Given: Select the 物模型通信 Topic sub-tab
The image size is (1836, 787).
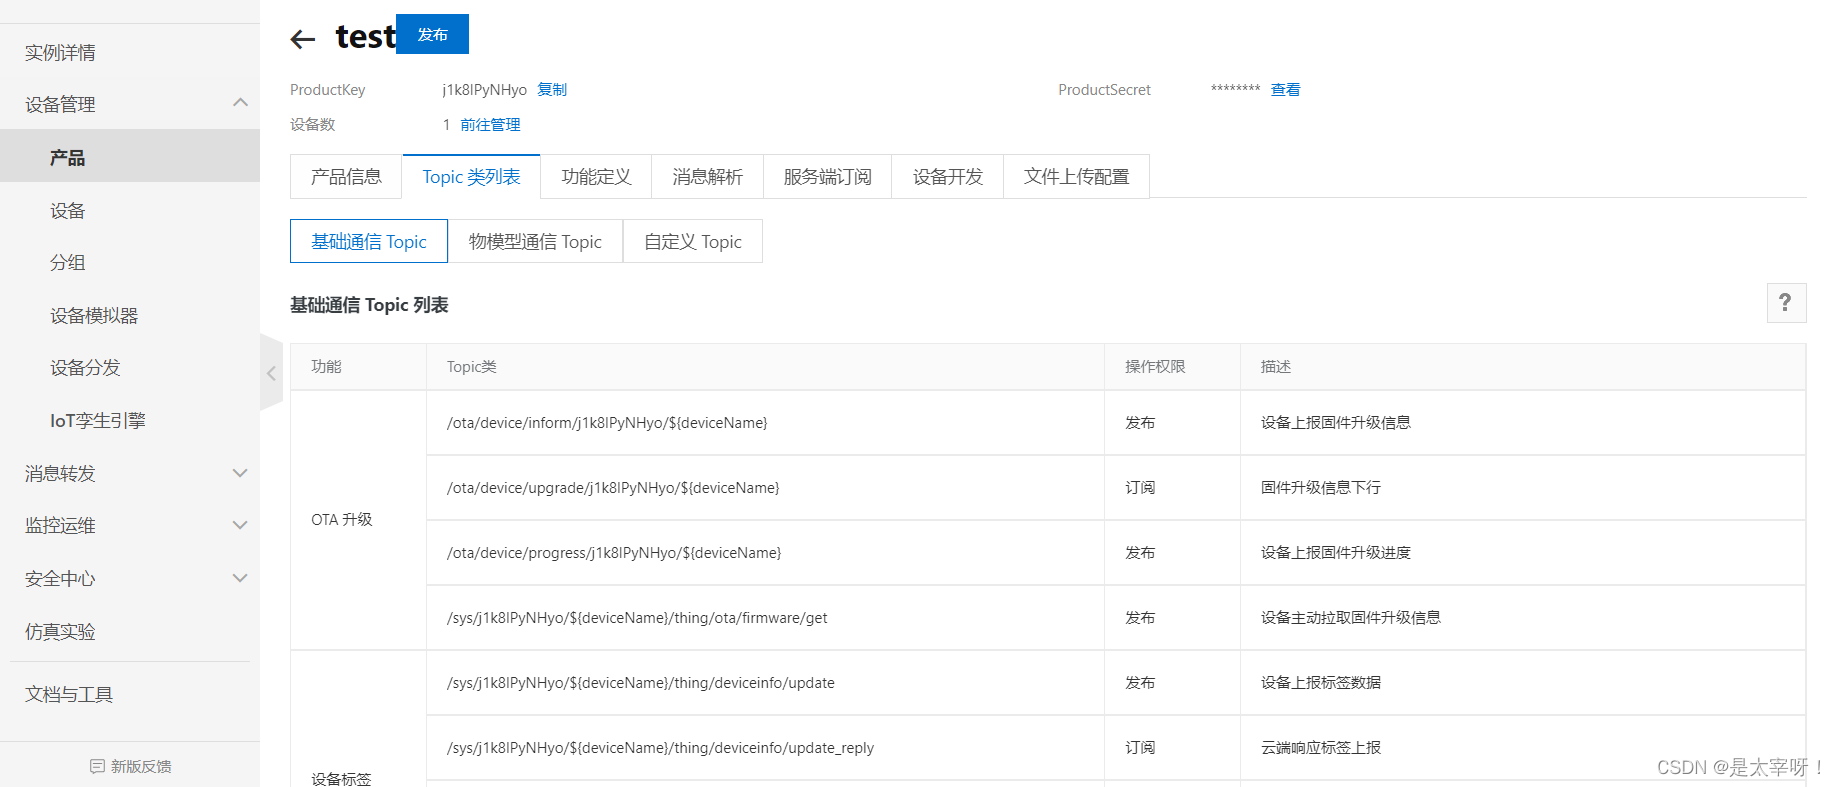Looking at the screenshot, I should coord(535,241).
